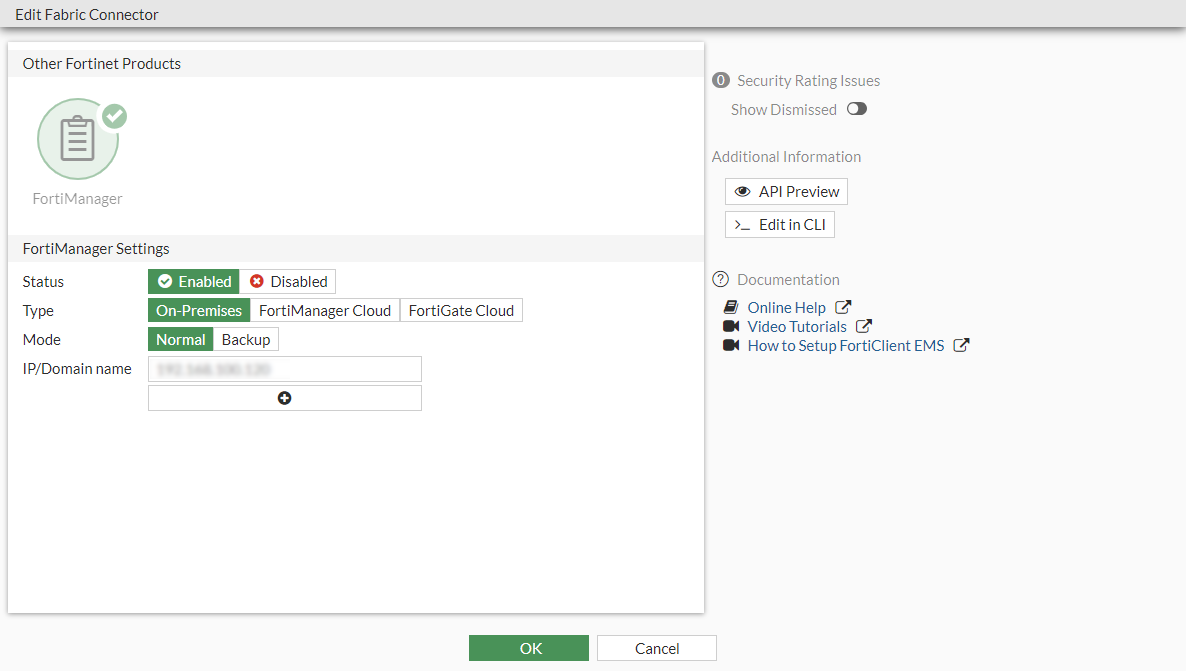Click the Security Rating Issues count badge

click(x=720, y=81)
